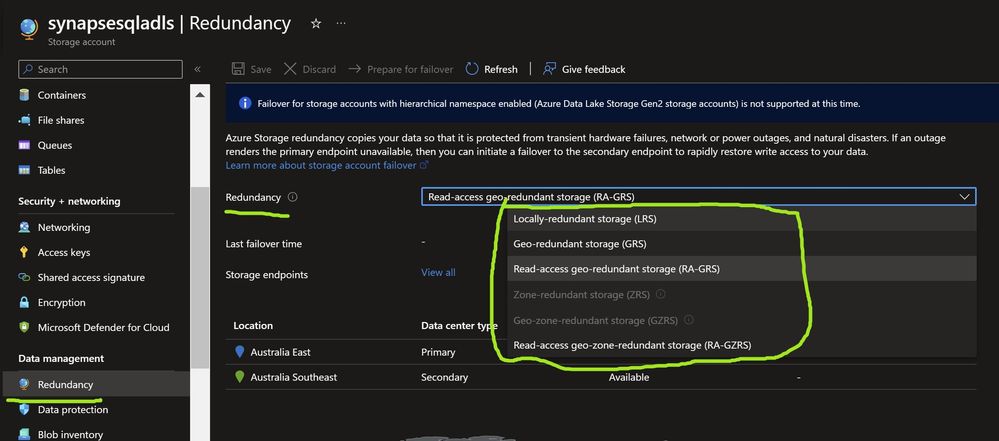Open Microsoft Defender for Cloud page
This screenshot has width=999, height=441.
point(103,328)
